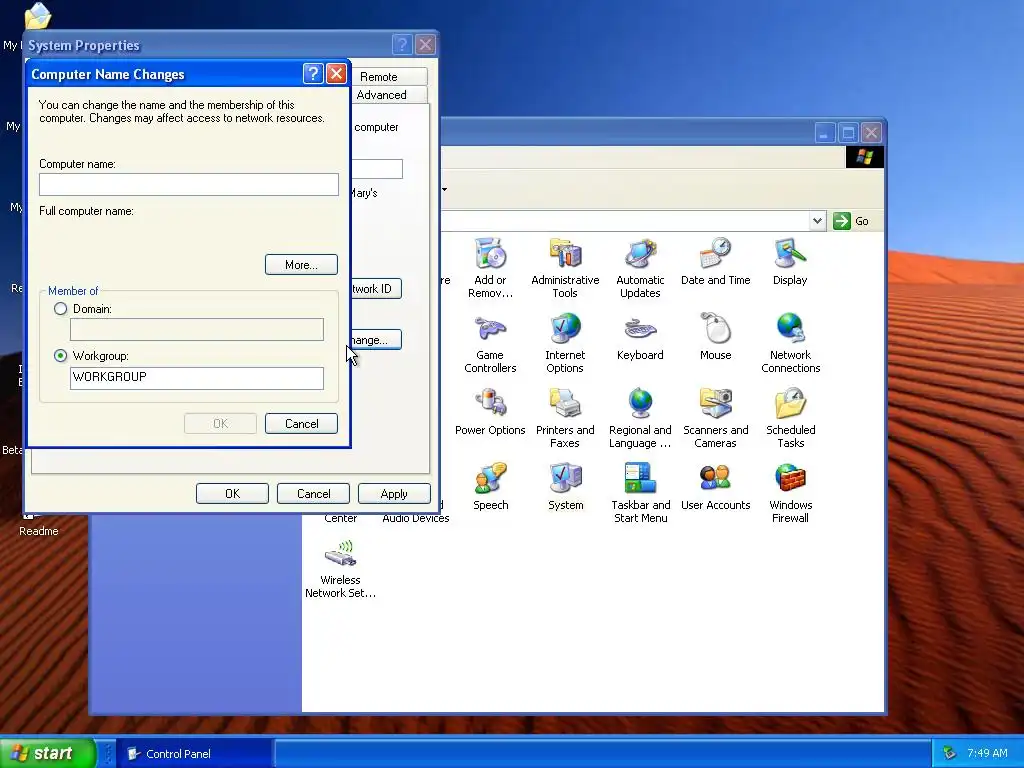Open Keyboard settings icon
1024x768 pixels.
(x=640, y=336)
